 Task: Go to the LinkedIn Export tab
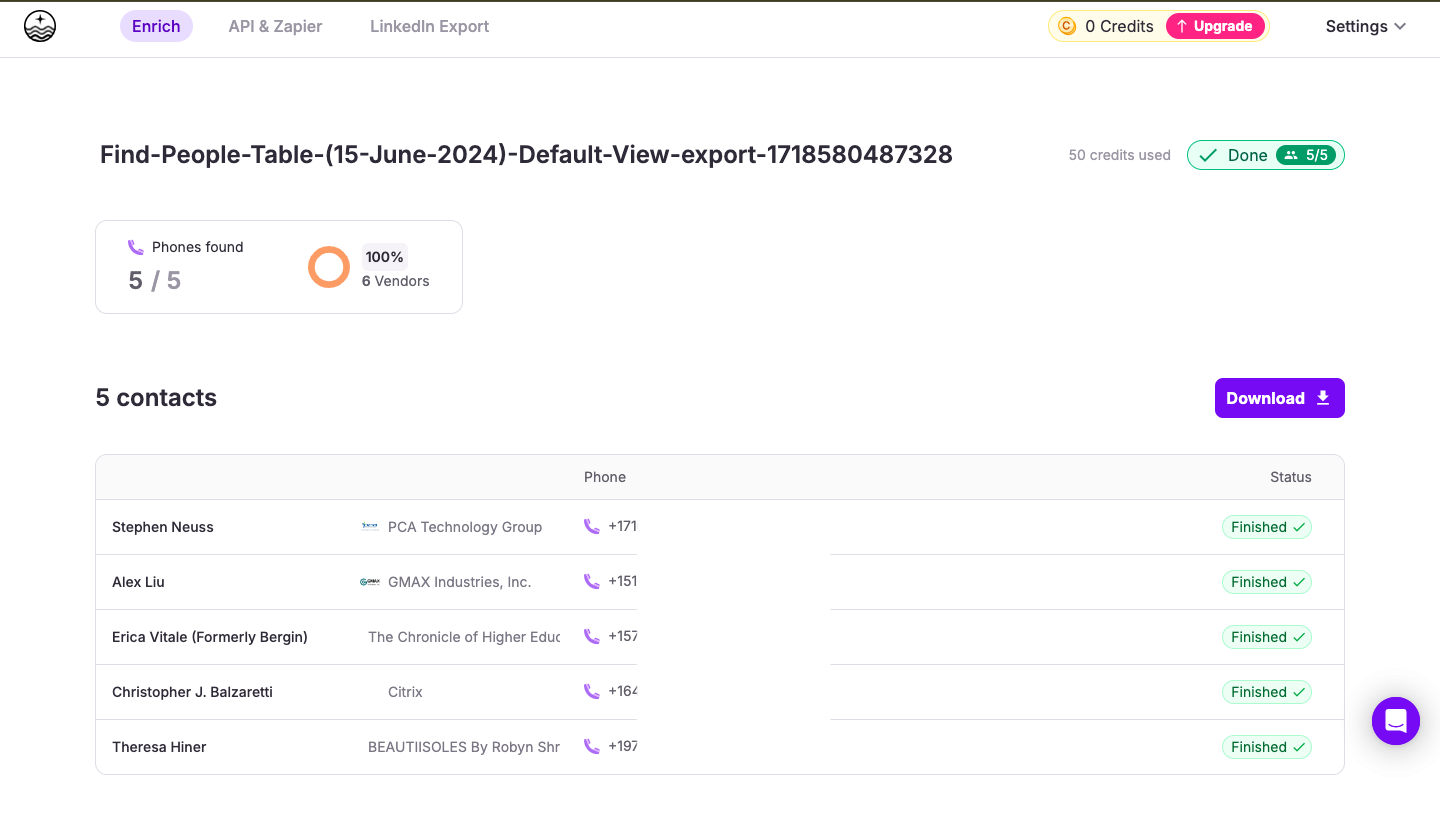[429, 27]
